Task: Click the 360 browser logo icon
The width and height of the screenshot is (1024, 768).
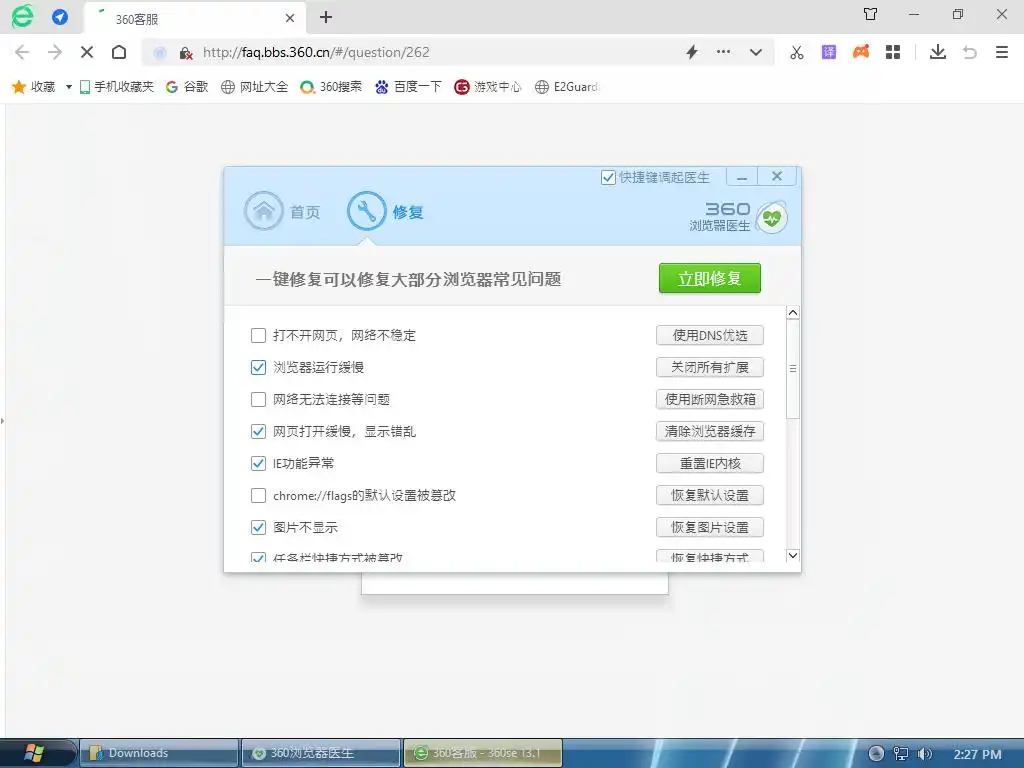Action: click(x=22, y=16)
